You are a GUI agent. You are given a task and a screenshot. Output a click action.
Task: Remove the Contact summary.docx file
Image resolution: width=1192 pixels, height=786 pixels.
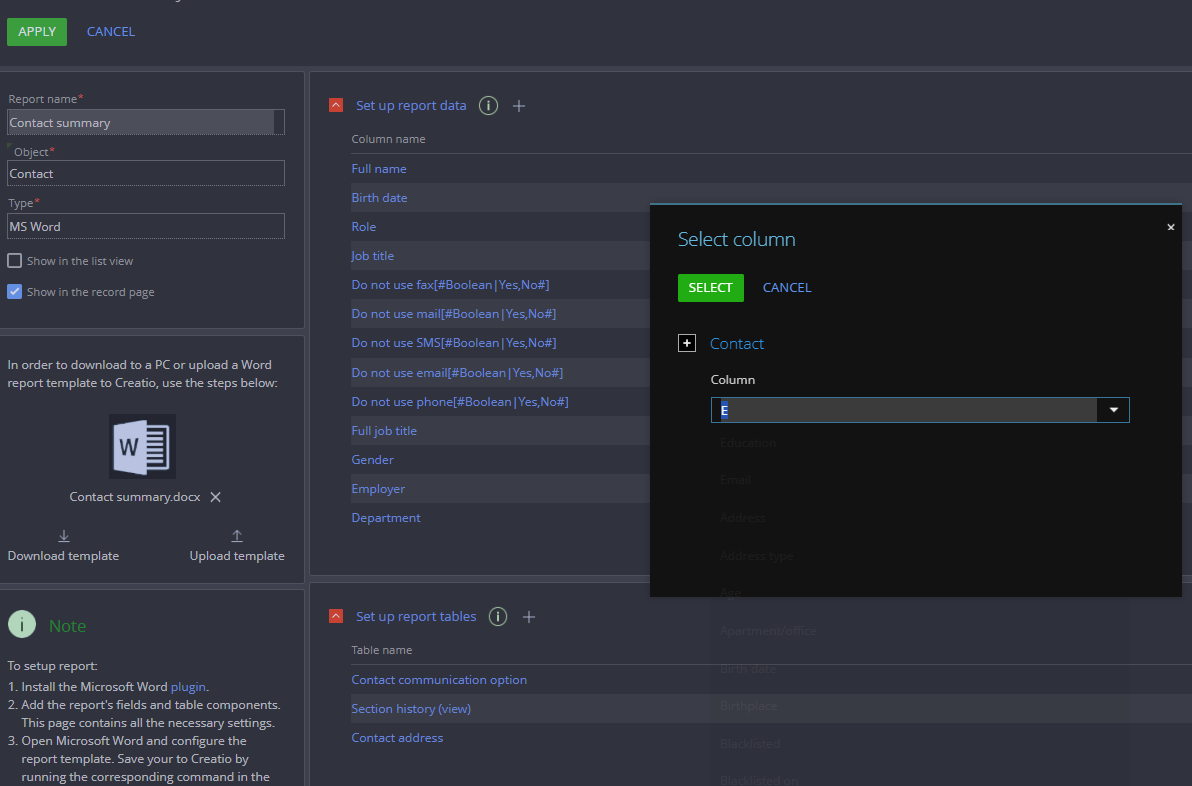pyautogui.click(x=215, y=497)
